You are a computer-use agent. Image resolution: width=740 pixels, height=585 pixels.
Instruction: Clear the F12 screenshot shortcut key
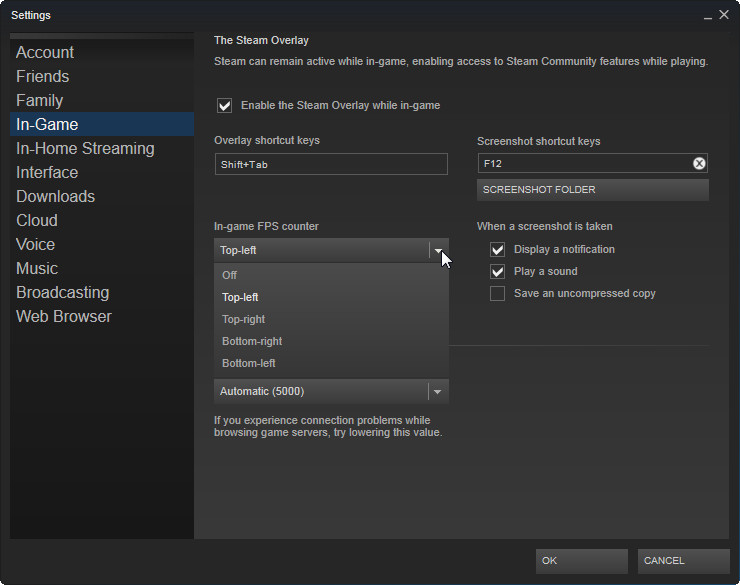pyautogui.click(x=699, y=163)
